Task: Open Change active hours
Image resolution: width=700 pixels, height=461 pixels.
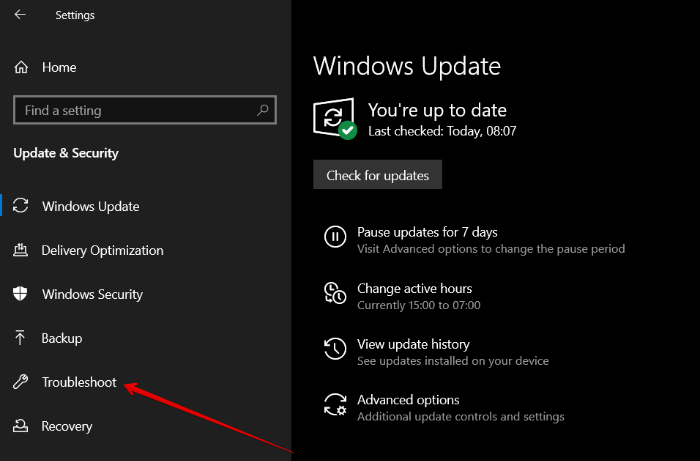Action: [x=414, y=288]
